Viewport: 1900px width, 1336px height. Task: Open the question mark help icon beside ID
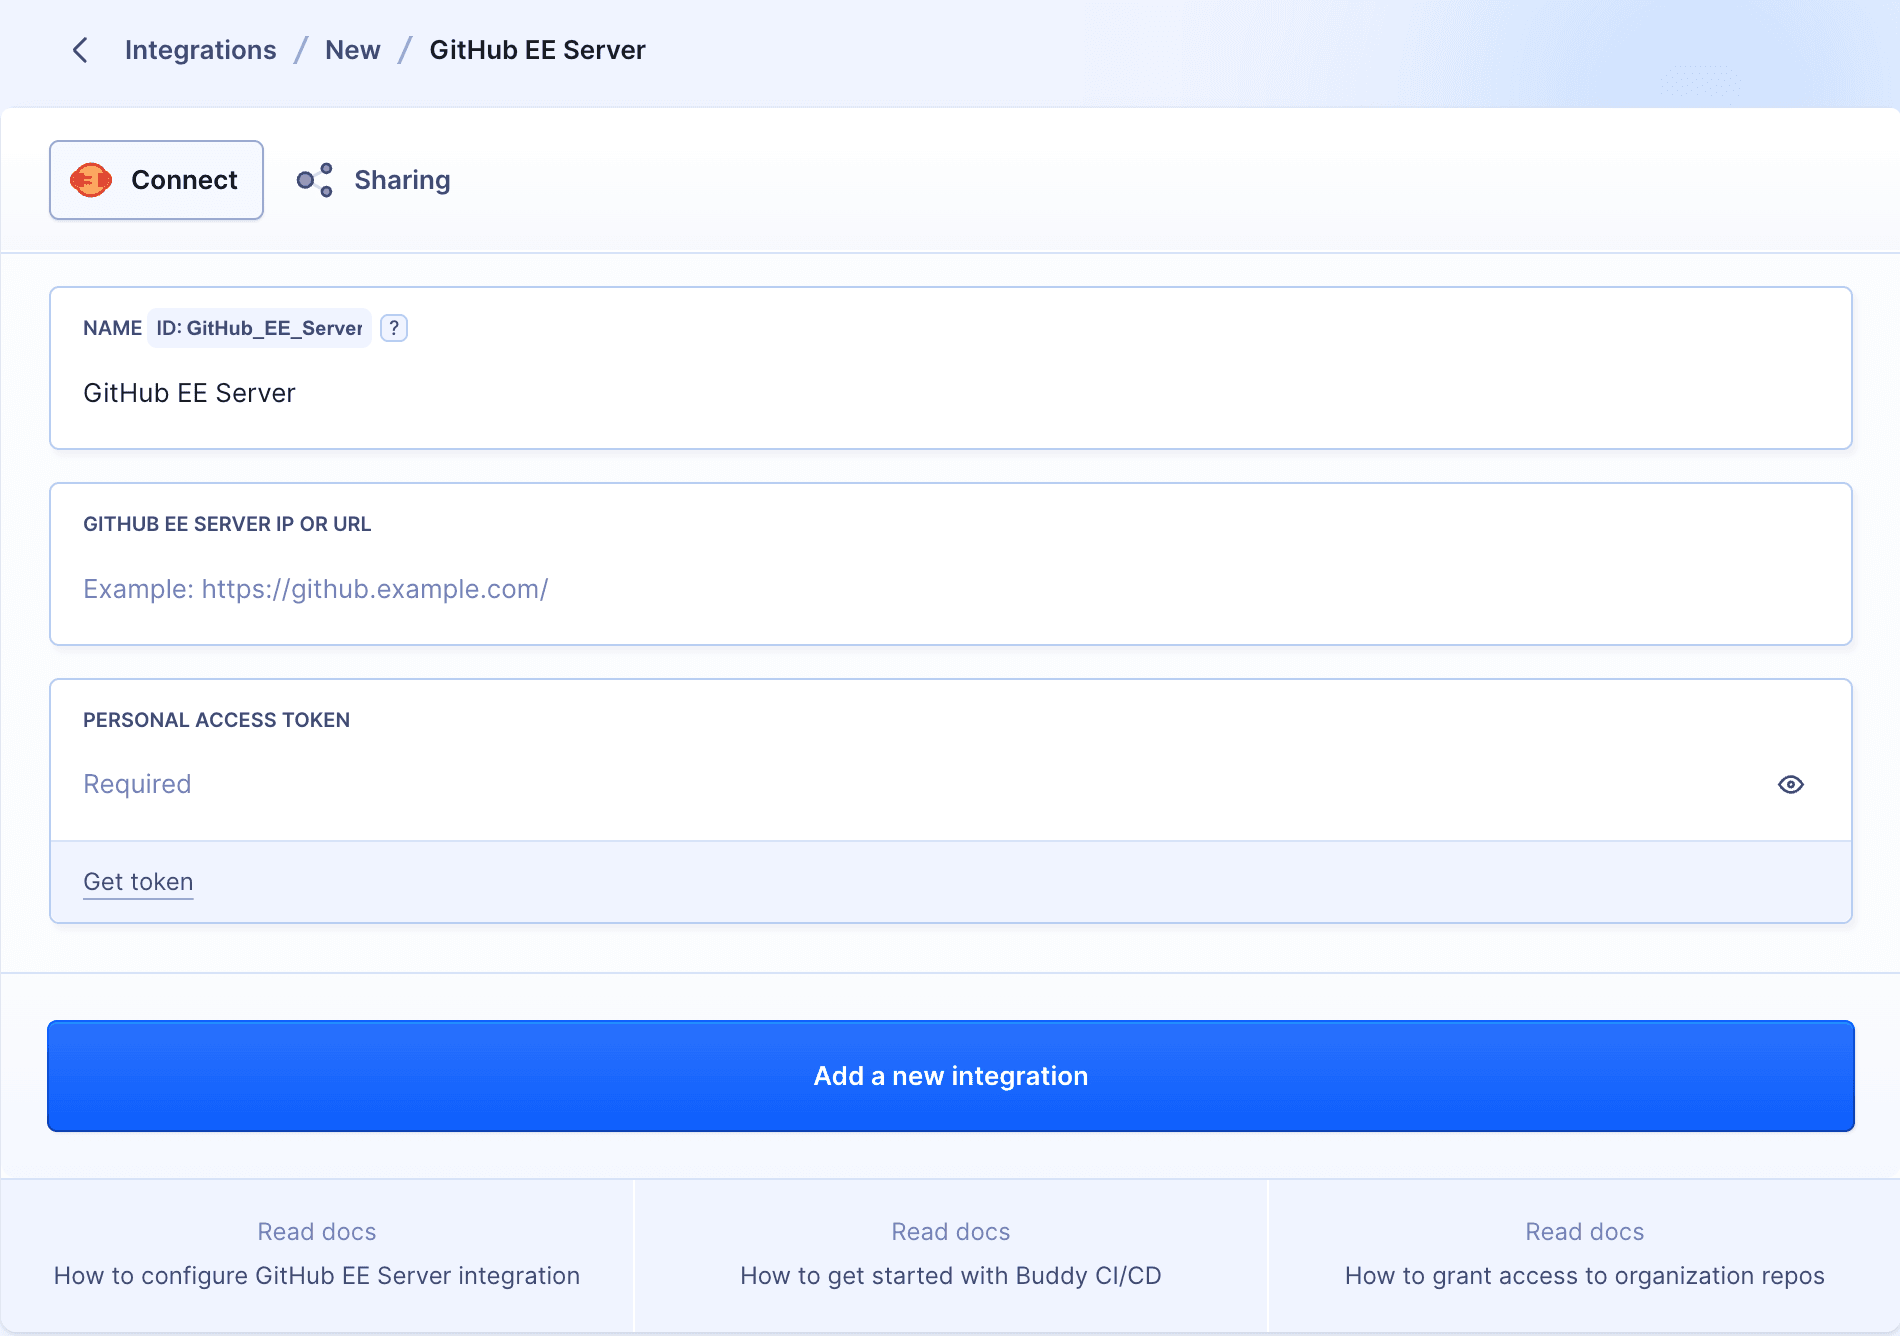coord(394,328)
